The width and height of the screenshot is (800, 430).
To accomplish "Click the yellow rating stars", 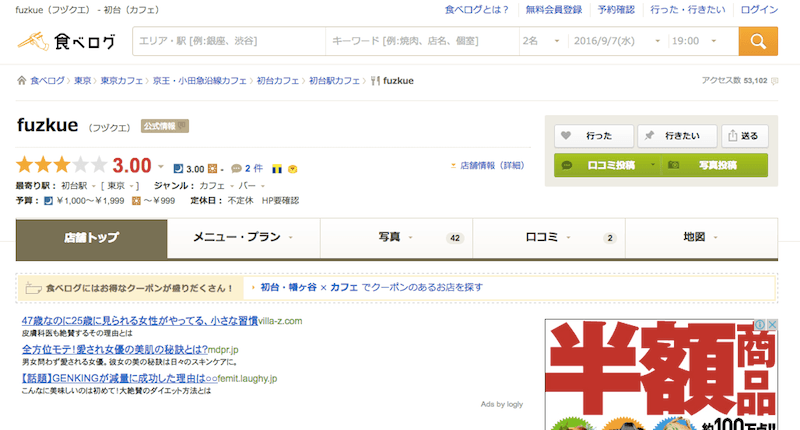I will coord(61,165).
